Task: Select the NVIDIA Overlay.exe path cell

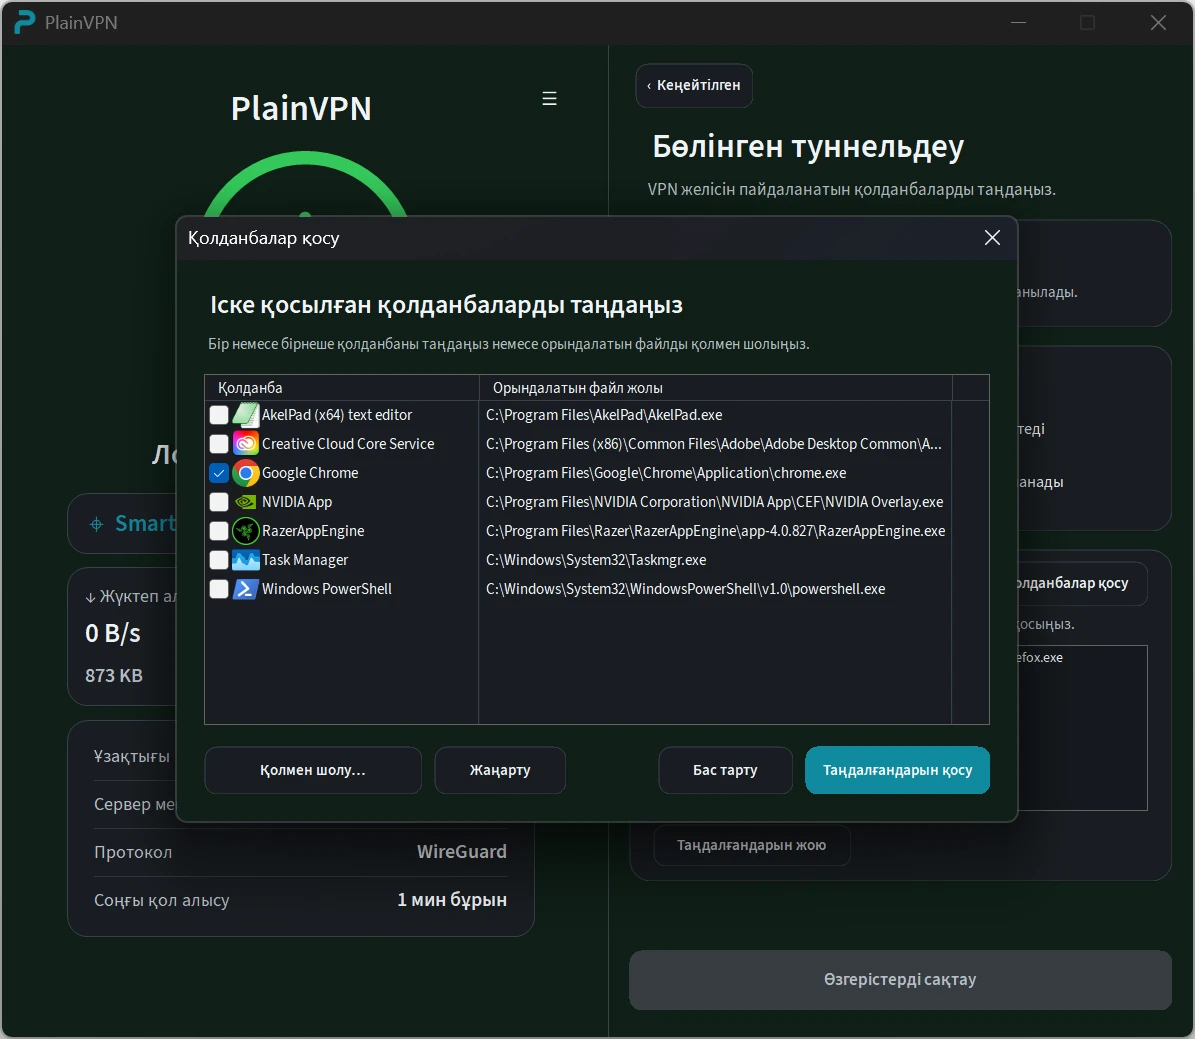Action: click(x=715, y=502)
